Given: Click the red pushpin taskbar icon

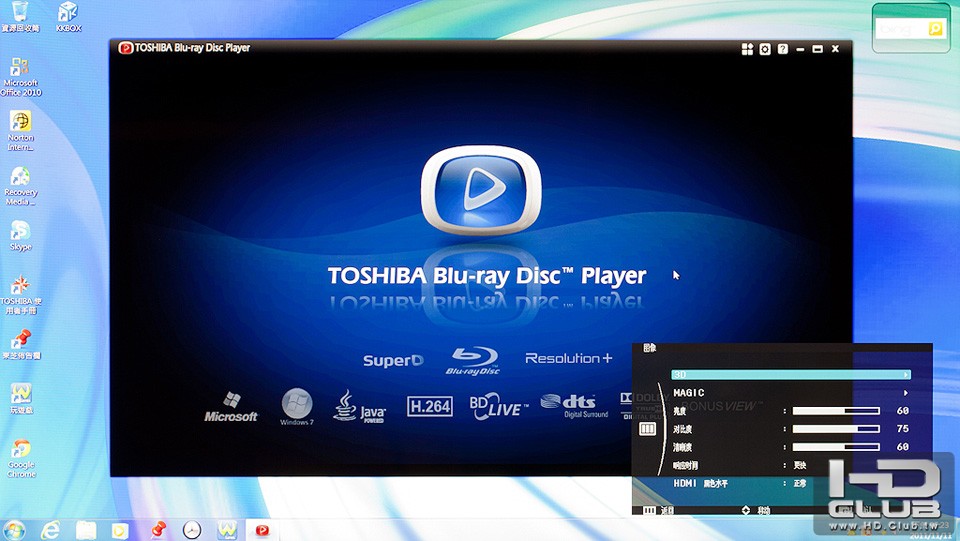Looking at the screenshot, I should coord(158,530).
